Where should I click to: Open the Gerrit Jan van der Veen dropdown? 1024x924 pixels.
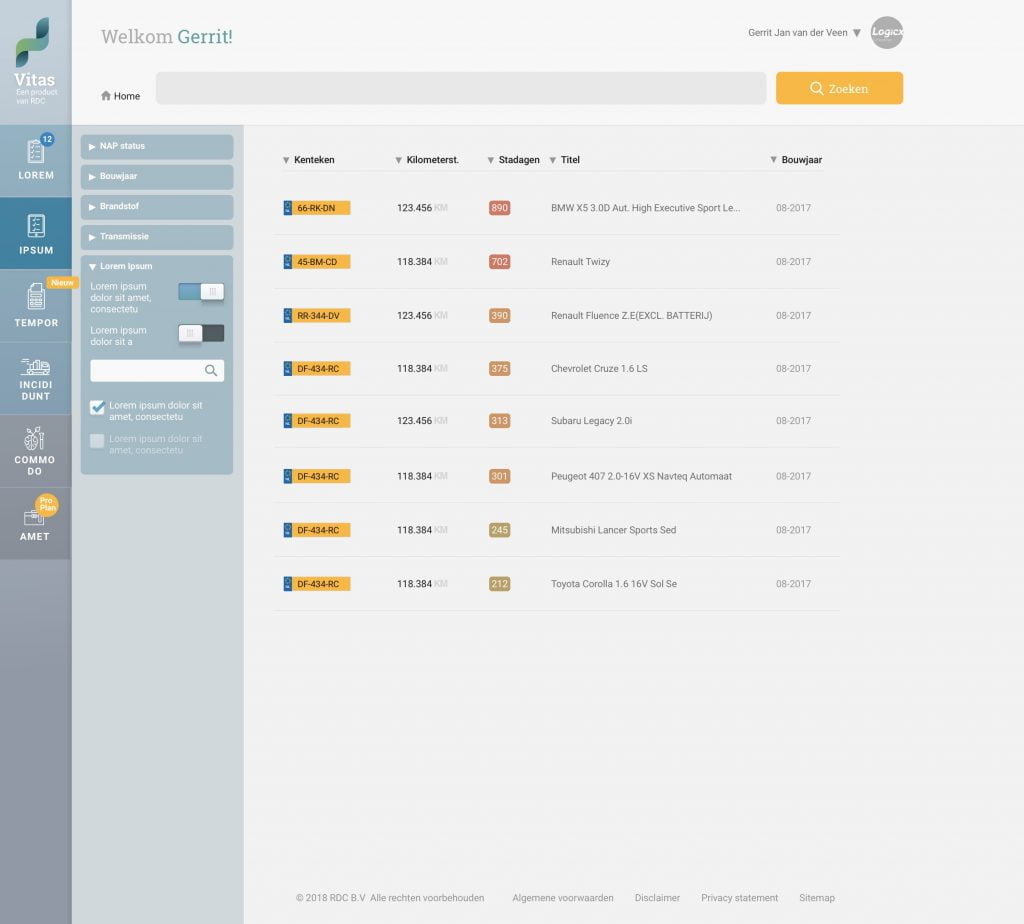coord(805,33)
